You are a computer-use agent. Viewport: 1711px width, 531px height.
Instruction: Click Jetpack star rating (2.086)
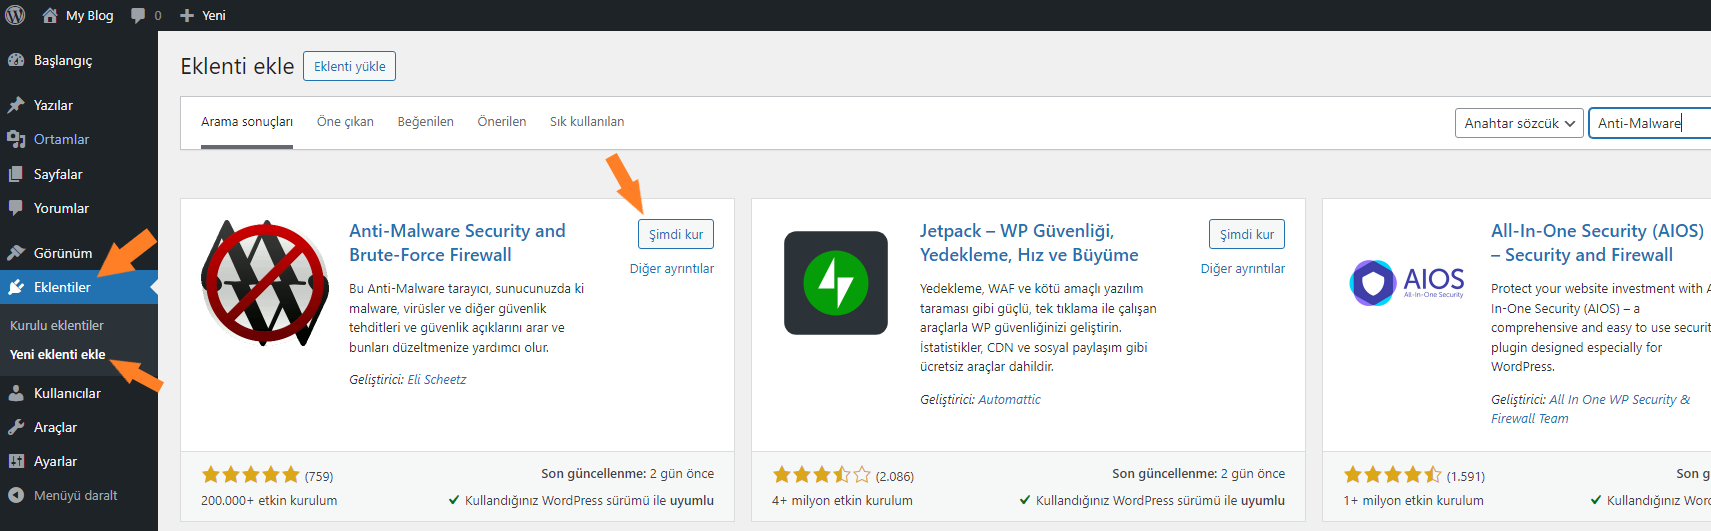coord(822,475)
